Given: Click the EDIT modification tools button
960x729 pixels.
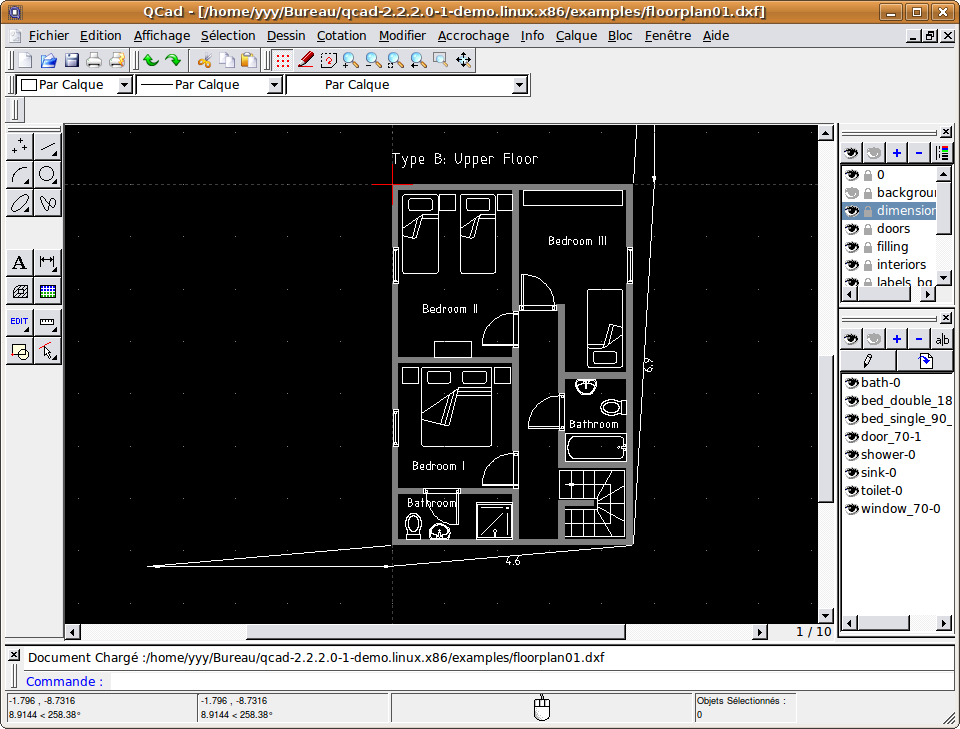Looking at the screenshot, I should point(19,322).
